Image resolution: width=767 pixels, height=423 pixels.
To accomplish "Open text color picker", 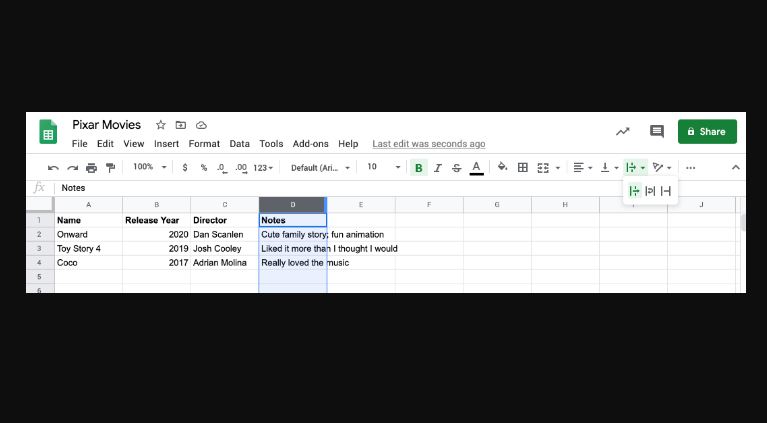I will click(476, 168).
